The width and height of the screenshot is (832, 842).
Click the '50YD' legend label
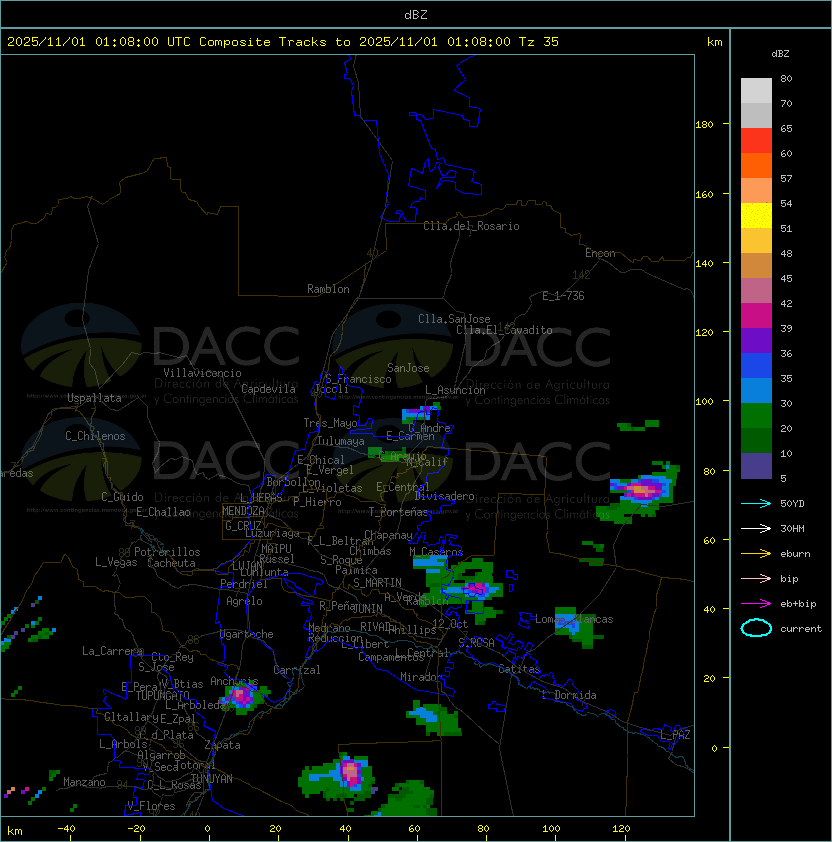(x=792, y=504)
